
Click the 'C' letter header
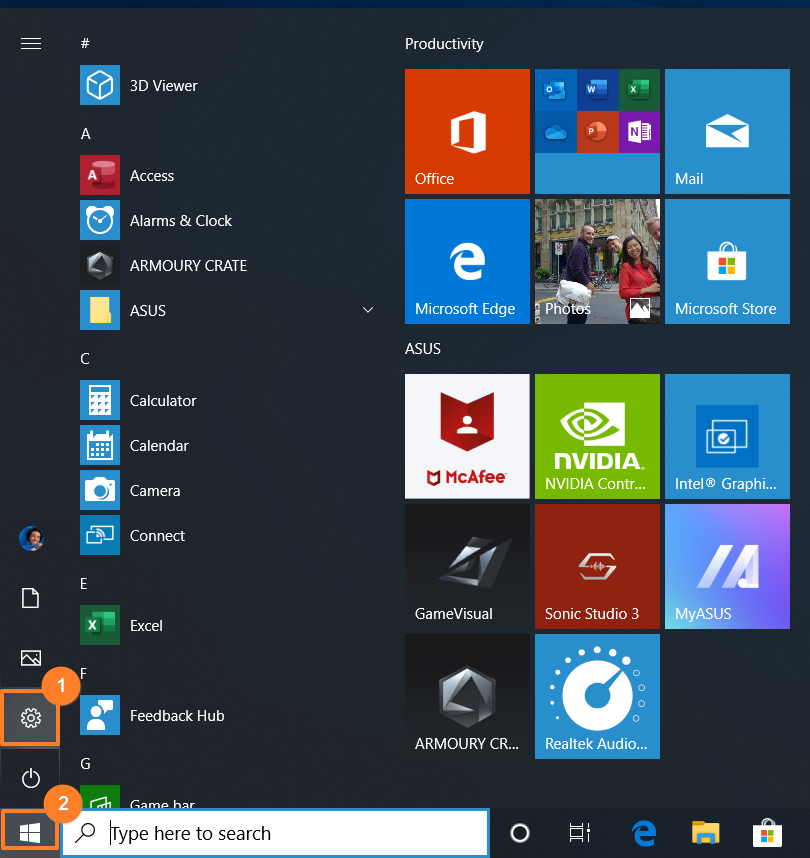click(x=85, y=358)
